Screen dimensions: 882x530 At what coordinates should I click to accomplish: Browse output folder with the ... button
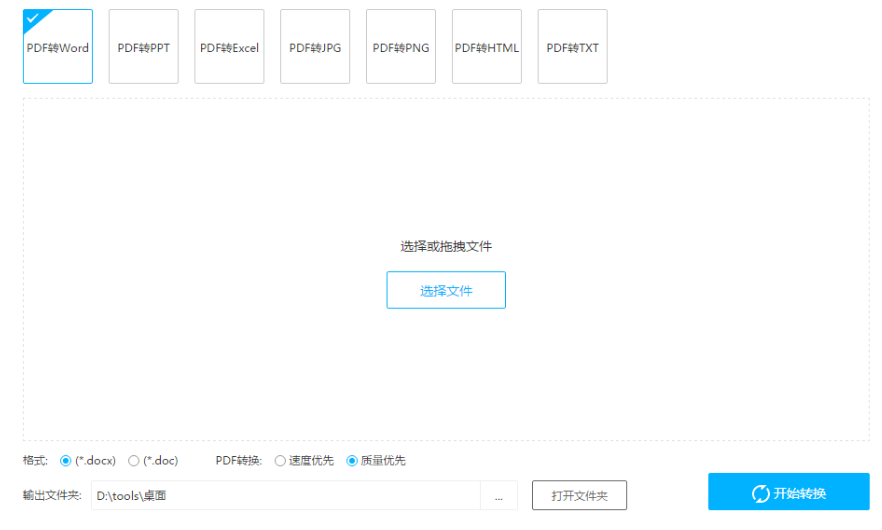click(x=499, y=496)
